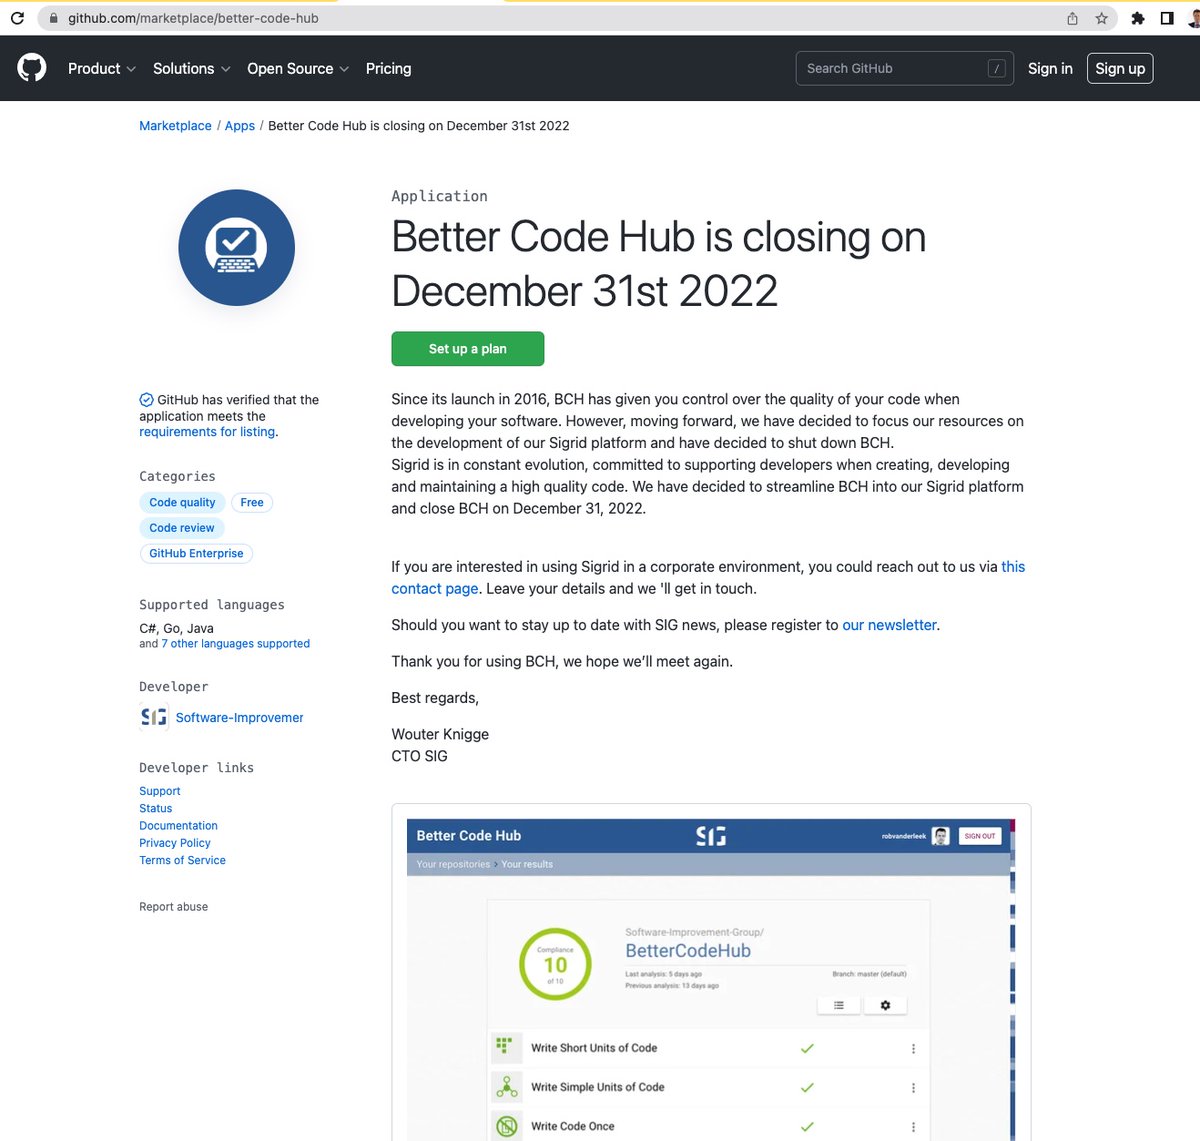
Task: Open requirements for listing link
Action: (207, 432)
